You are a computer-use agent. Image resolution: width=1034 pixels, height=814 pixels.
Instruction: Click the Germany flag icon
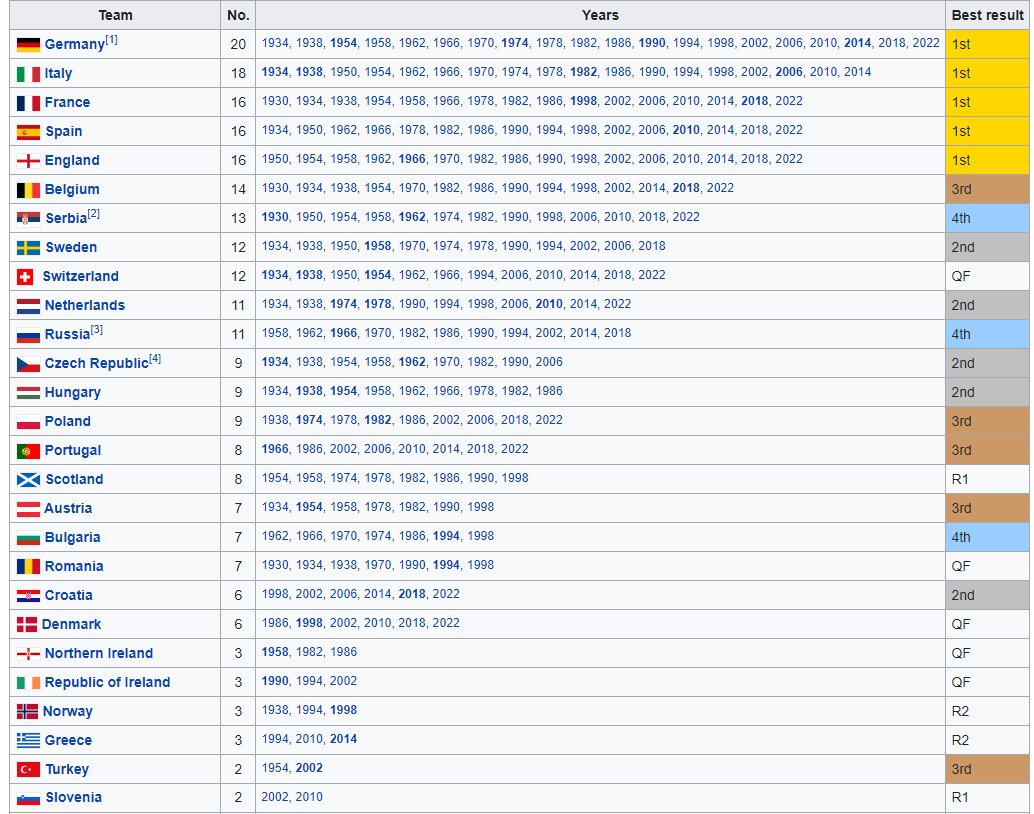tap(28, 45)
